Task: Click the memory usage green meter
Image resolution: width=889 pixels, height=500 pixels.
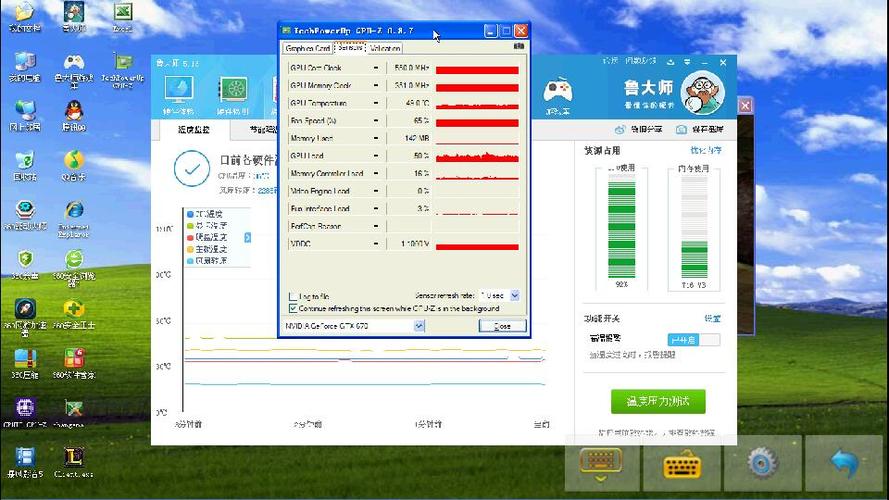Action: click(x=694, y=227)
